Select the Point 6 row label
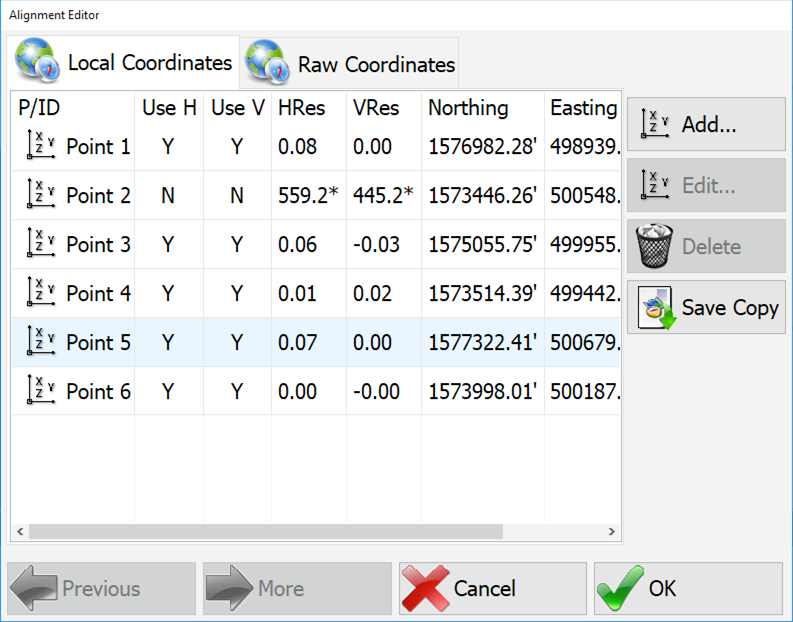793x622 pixels. pos(98,392)
